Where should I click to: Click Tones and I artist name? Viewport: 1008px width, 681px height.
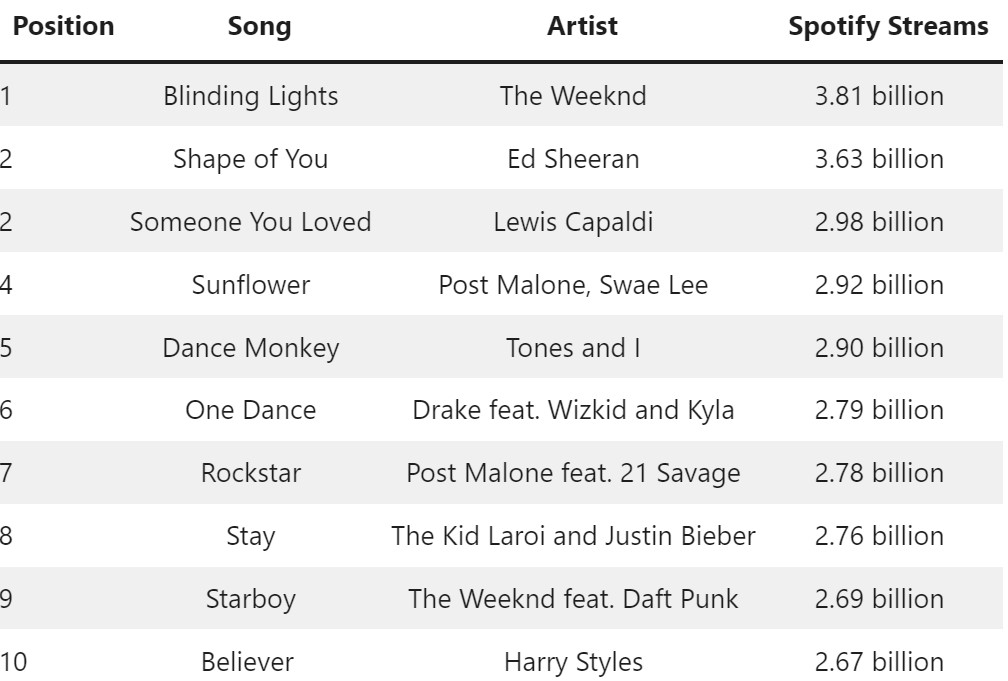coord(573,348)
